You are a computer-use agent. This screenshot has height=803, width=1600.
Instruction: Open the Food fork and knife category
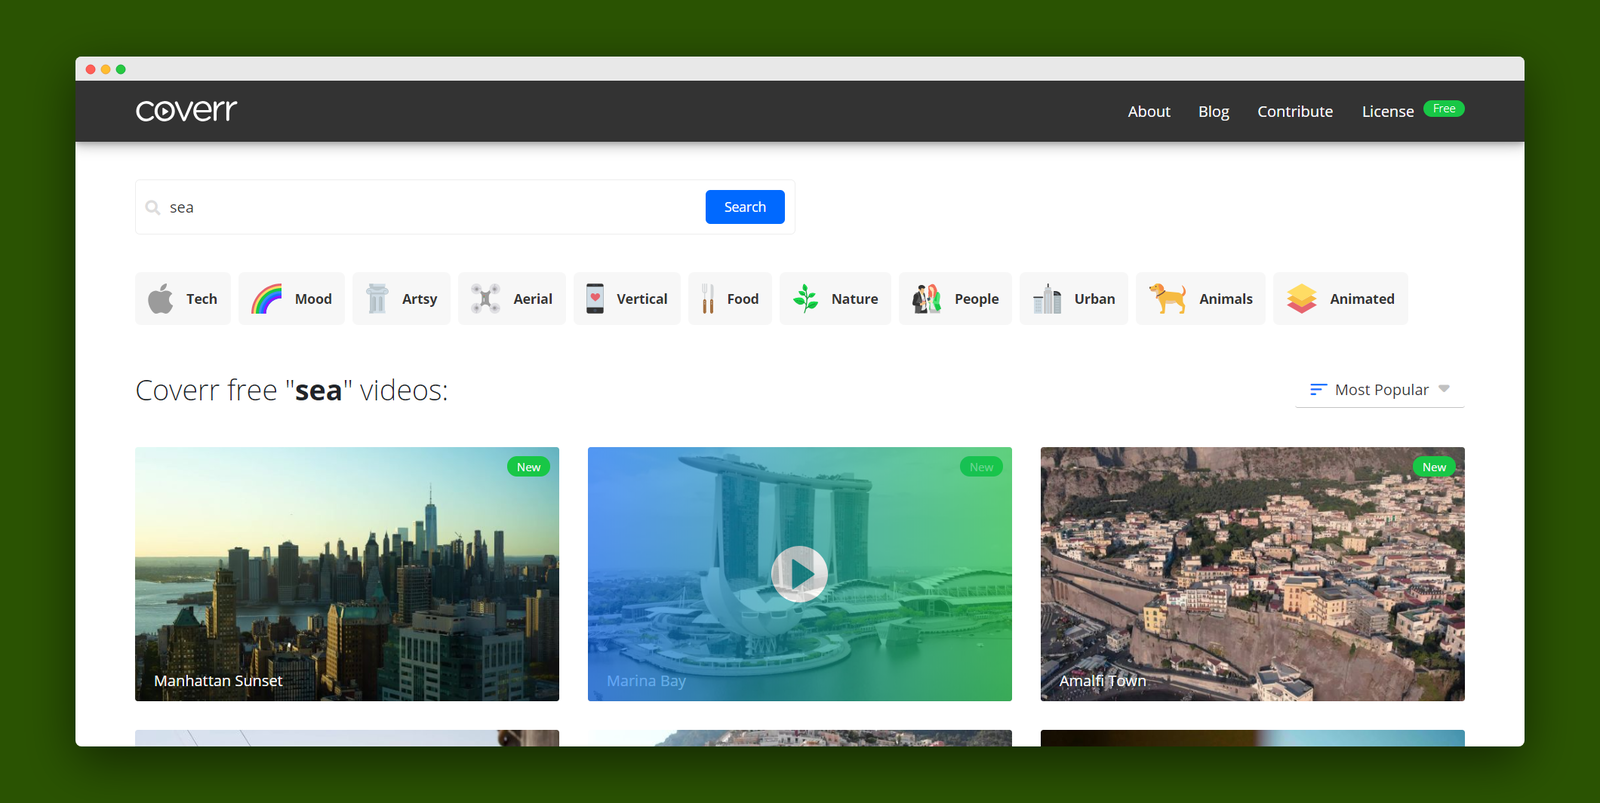(x=730, y=299)
